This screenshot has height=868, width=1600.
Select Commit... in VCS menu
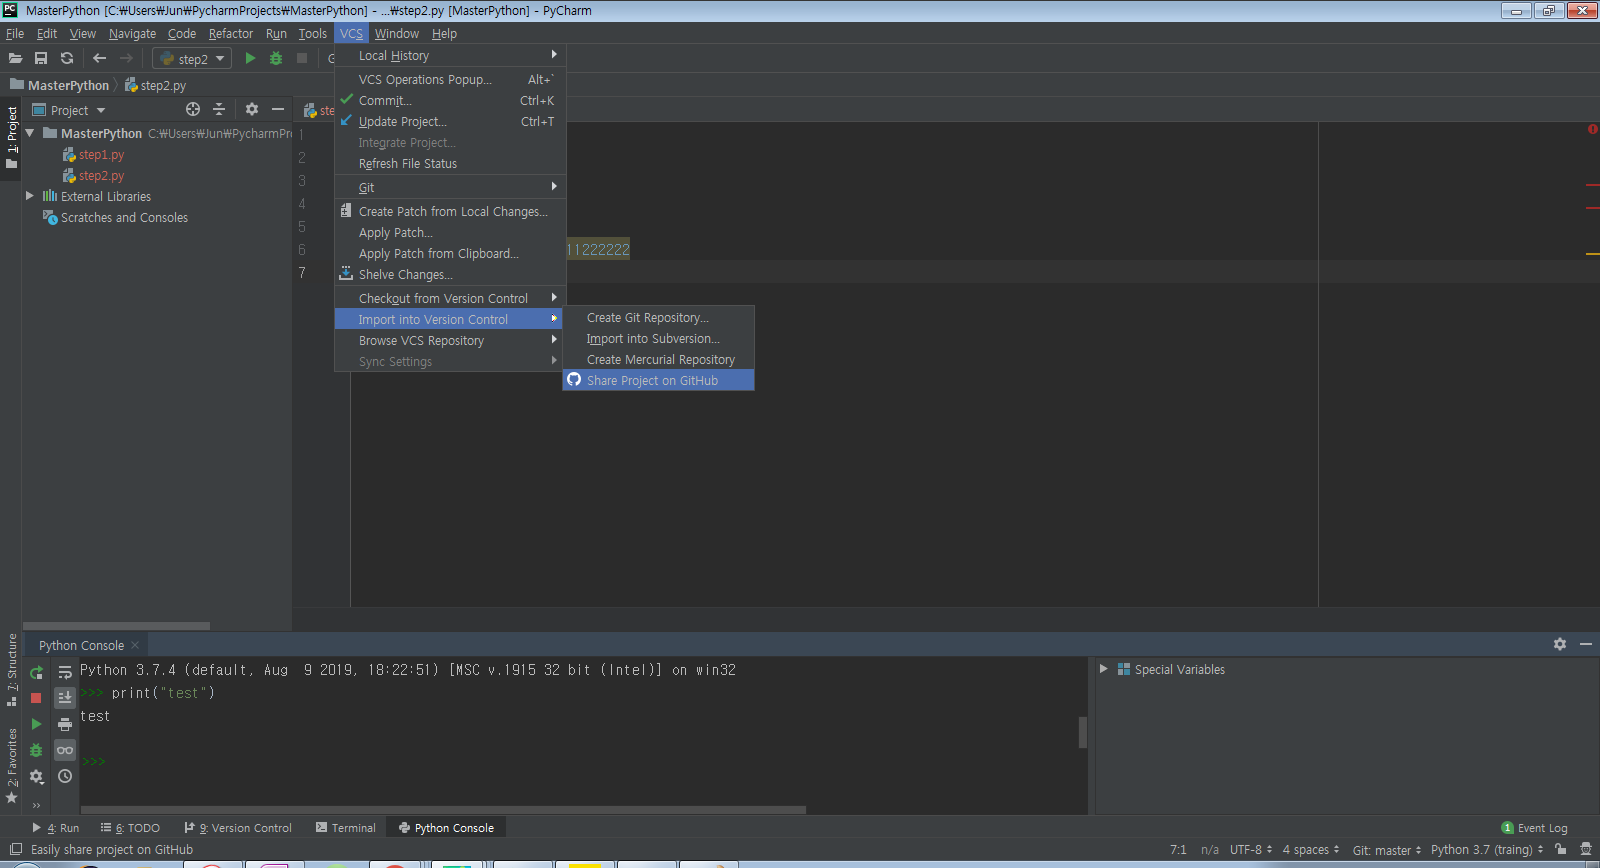click(x=450, y=100)
